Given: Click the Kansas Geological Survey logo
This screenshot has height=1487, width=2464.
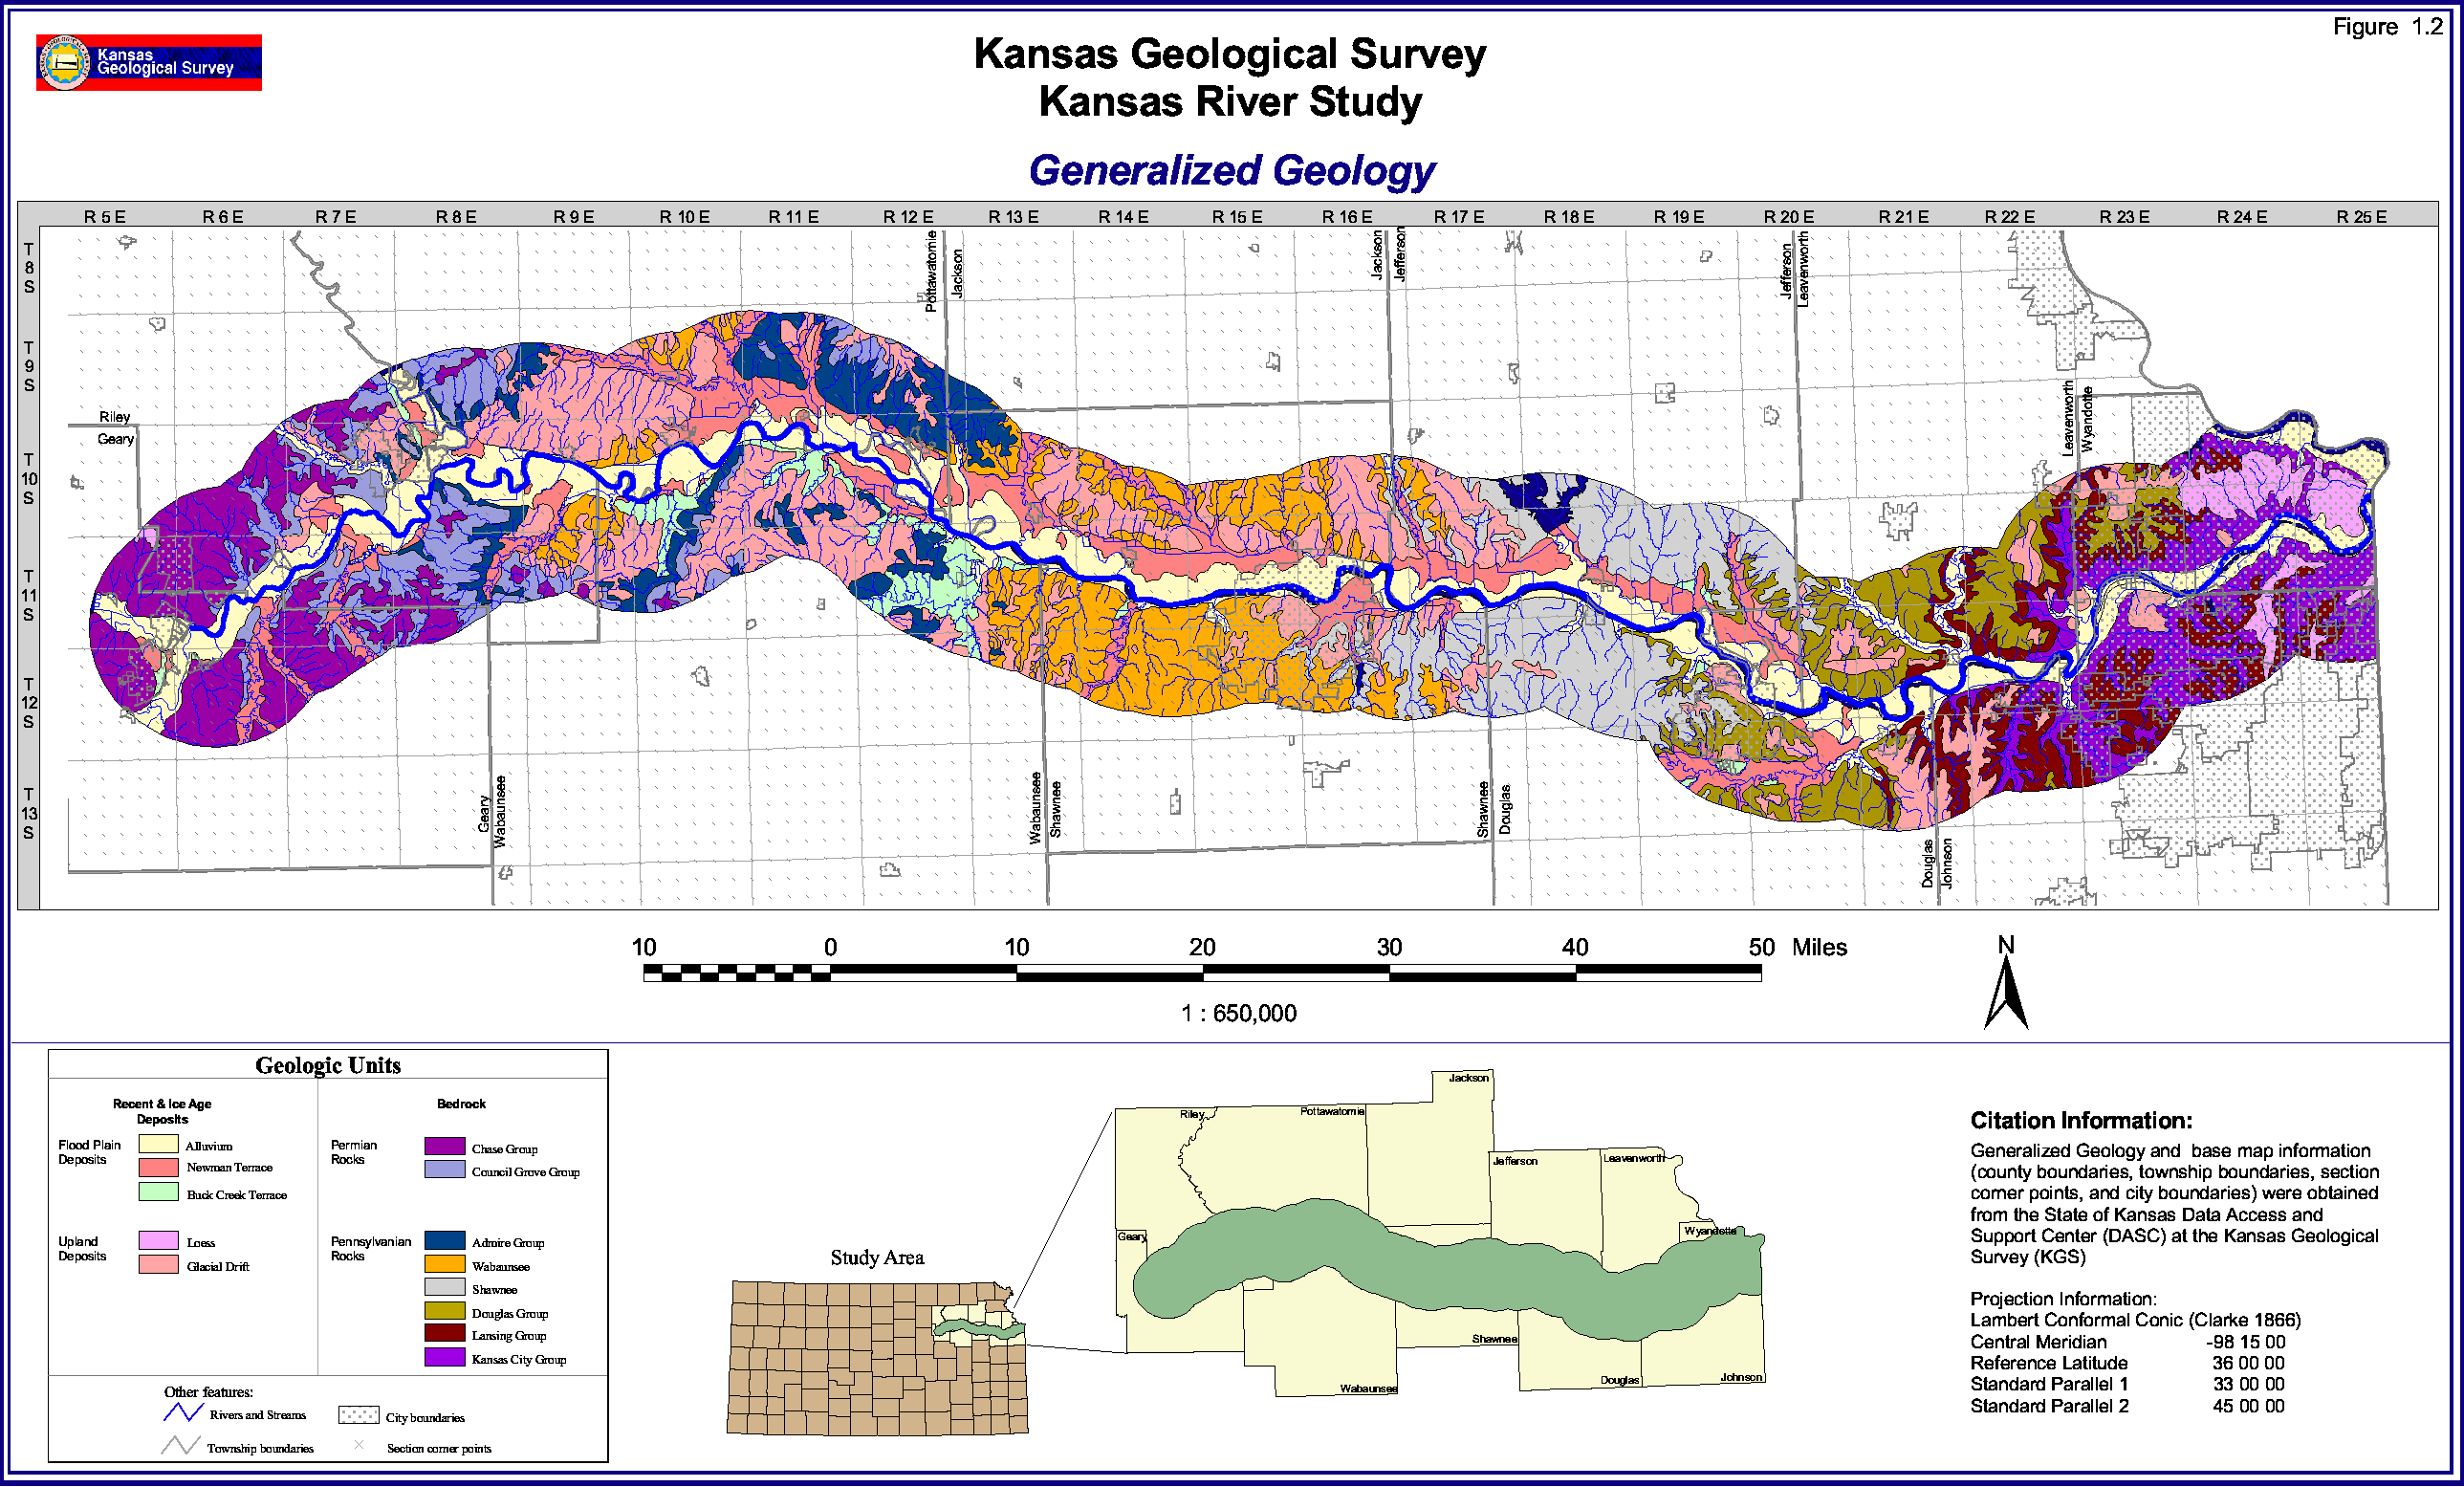Looking at the screenshot, I should point(149,62).
